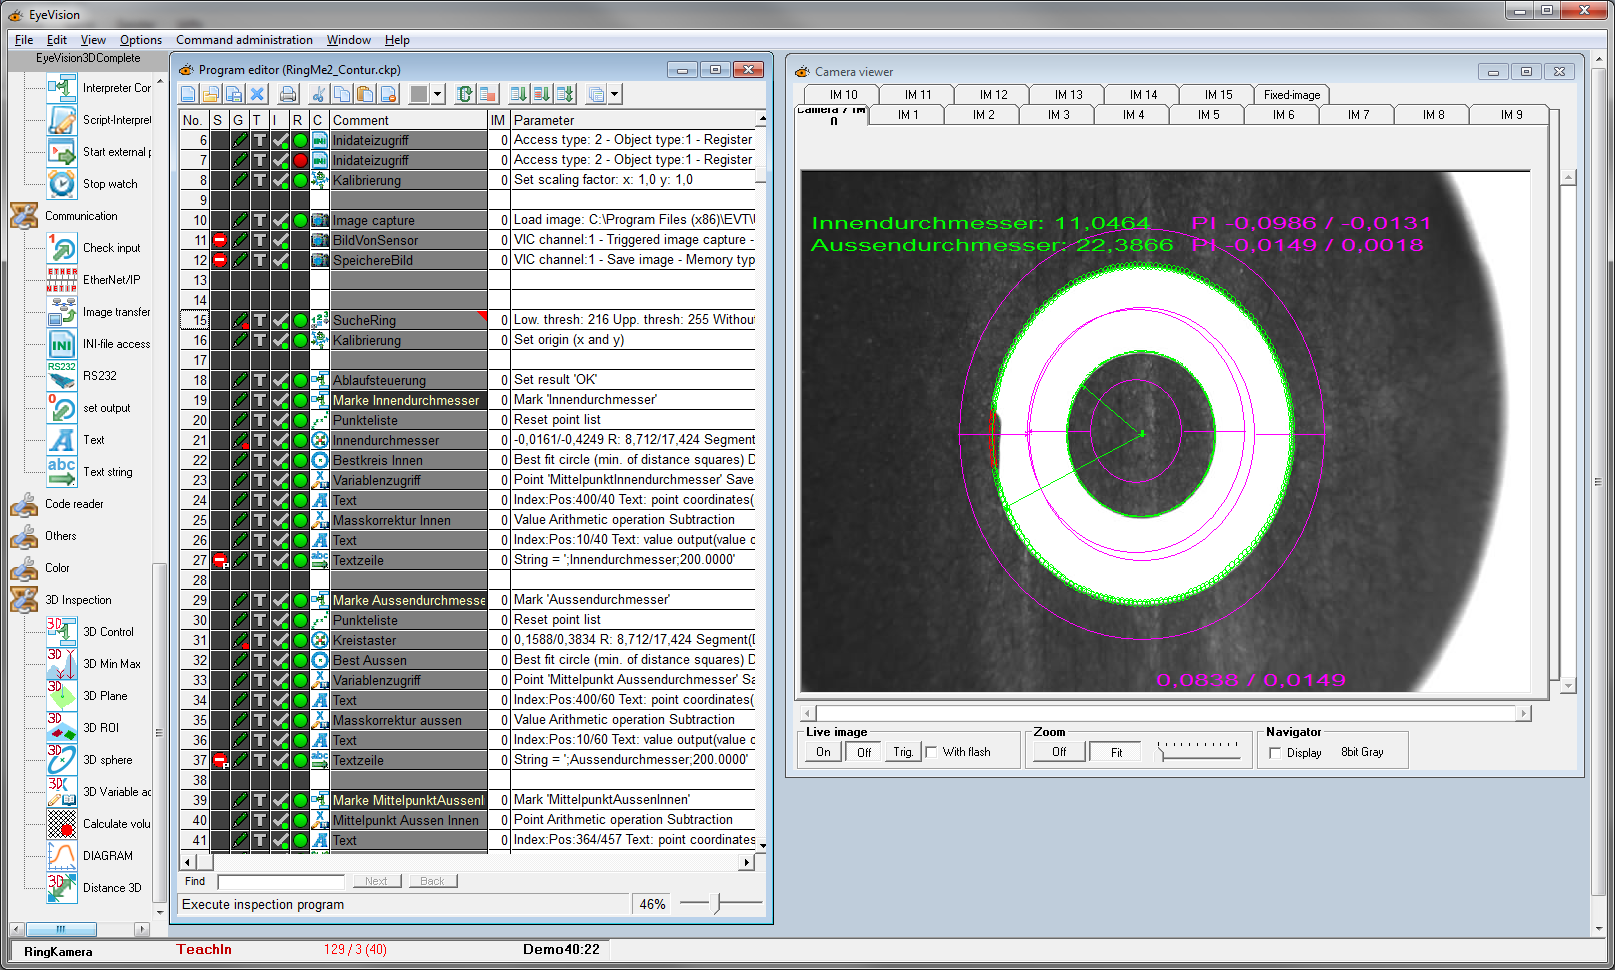Collapse the Communication tree category
The image size is (1615, 970).
point(24,216)
